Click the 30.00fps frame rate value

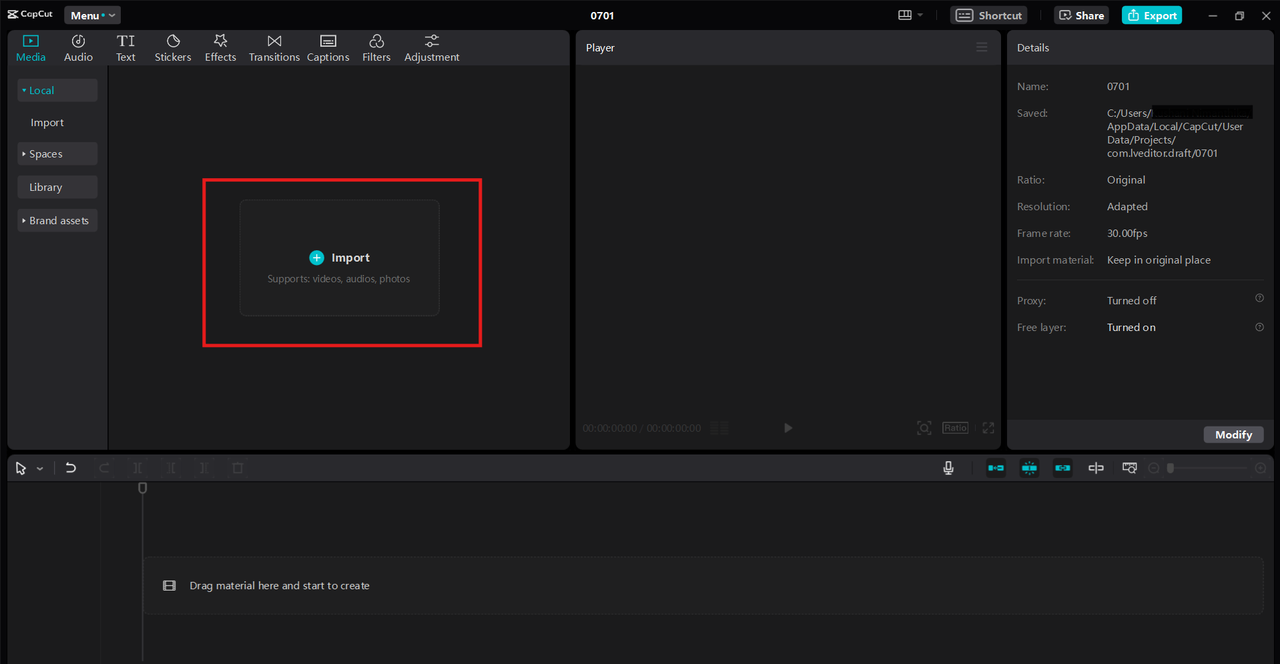[1127, 233]
